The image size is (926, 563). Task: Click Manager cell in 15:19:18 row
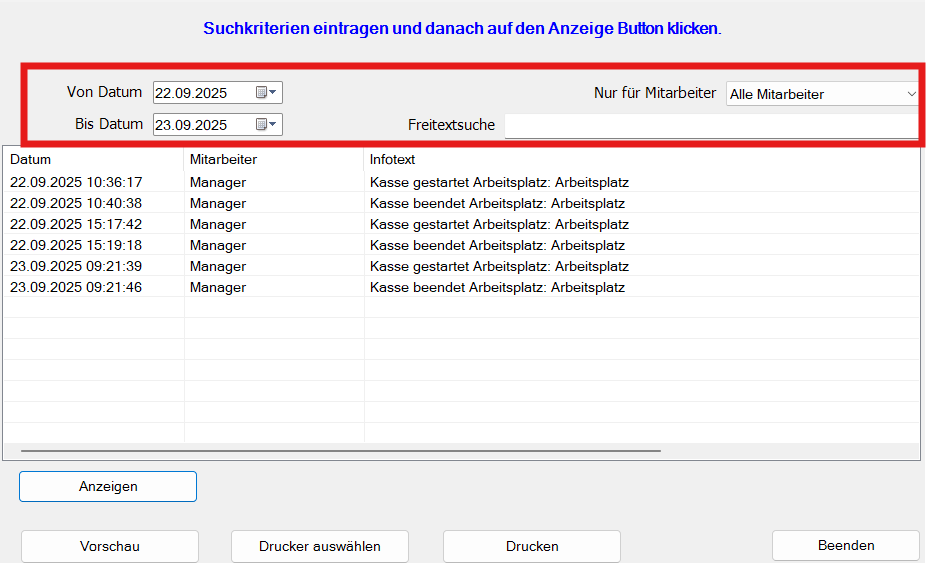pos(218,245)
